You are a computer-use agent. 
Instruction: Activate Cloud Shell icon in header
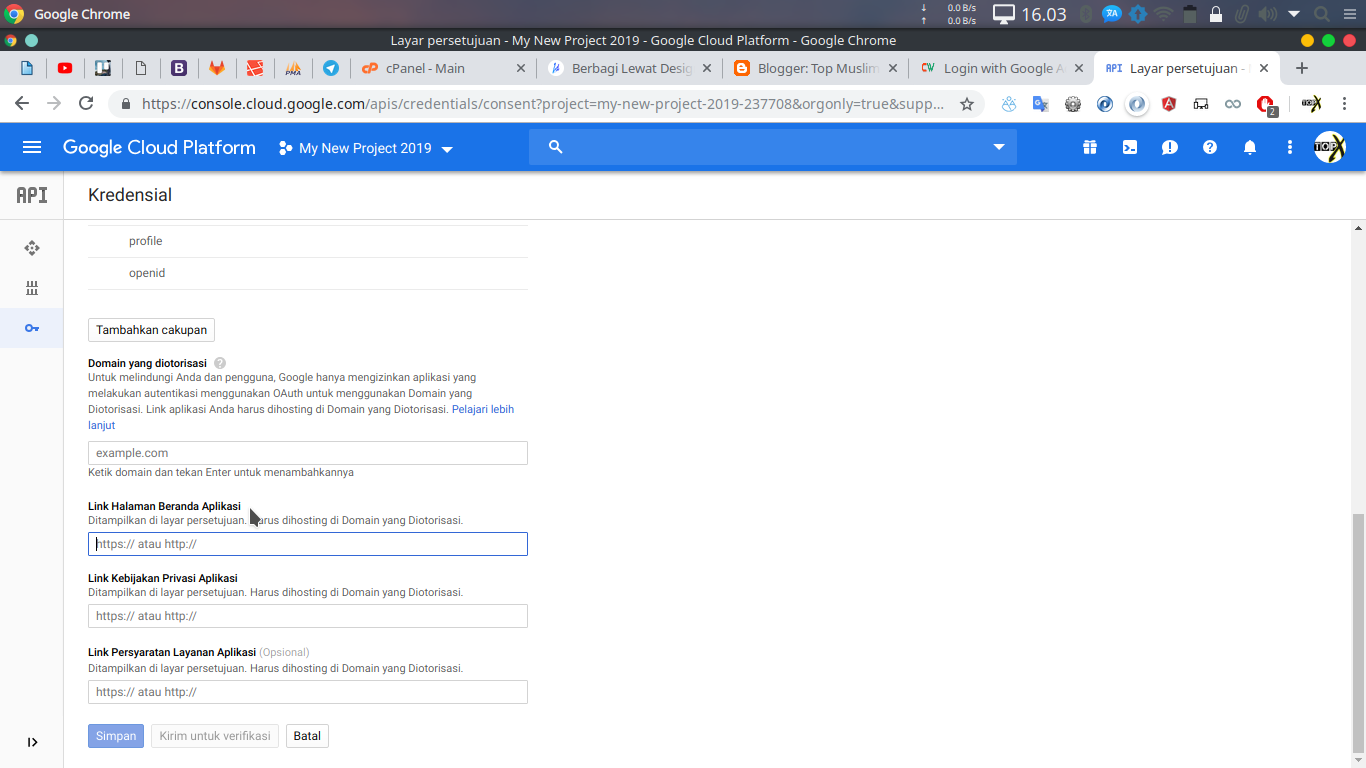coord(1129,147)
